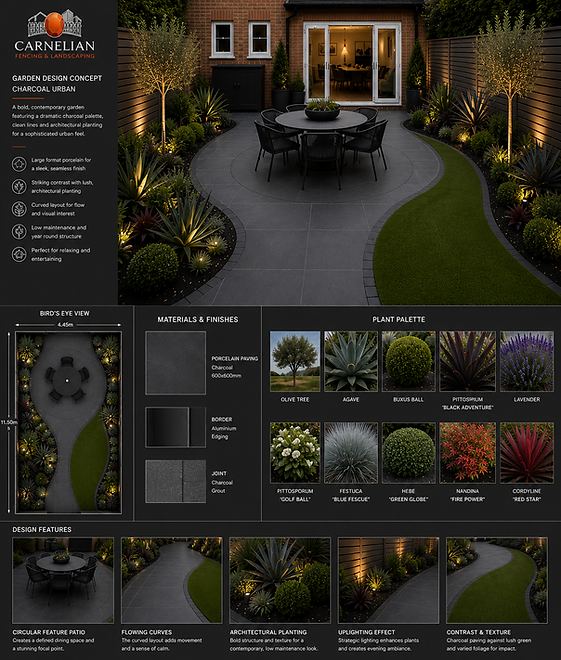Open the Bird's Eye View plan image
561x660 pixels.
(x=68, y=422)
